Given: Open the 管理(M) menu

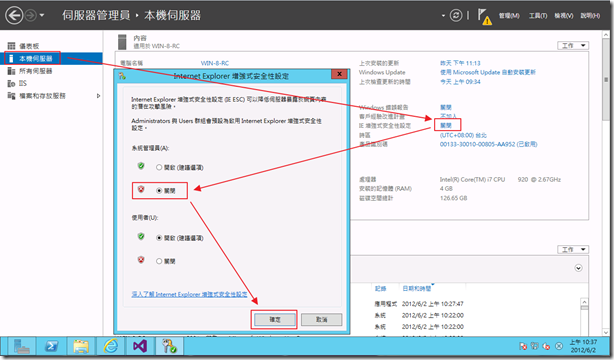Looking at the screenshot, I should 509,16.
